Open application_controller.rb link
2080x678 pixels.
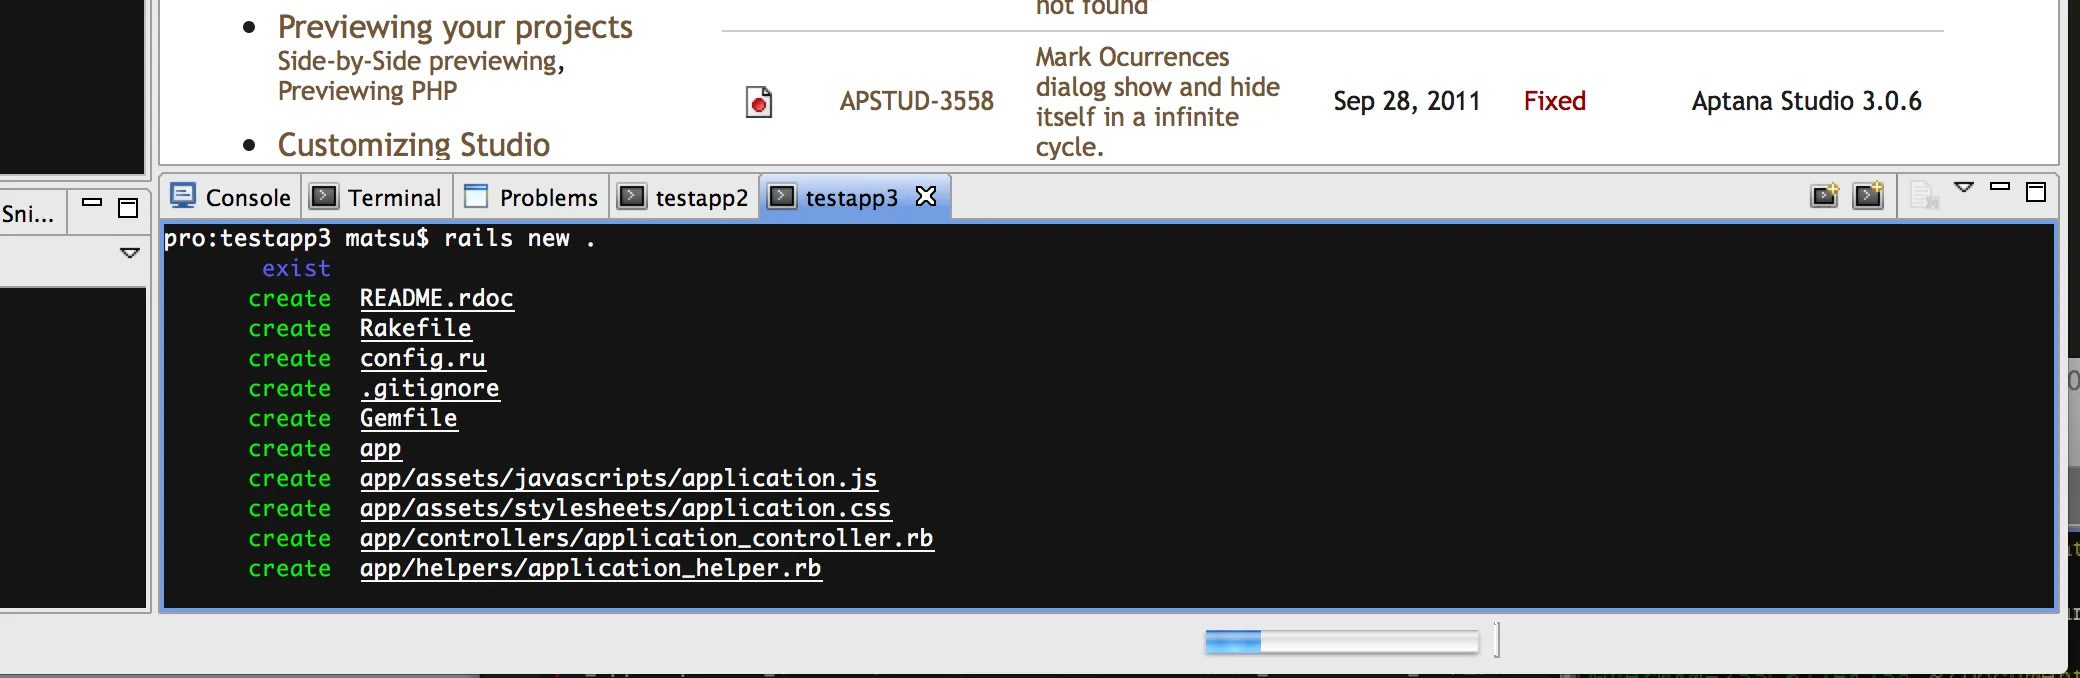[x=647, y=538]
